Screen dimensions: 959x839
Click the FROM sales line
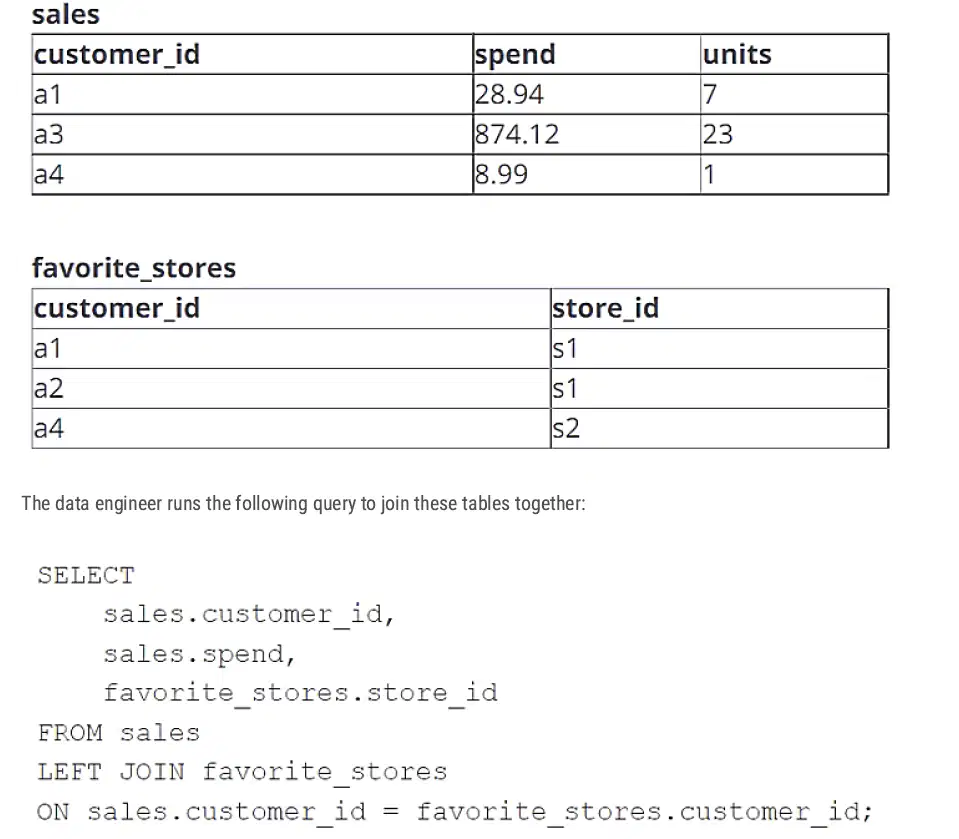tap(119, 733)
